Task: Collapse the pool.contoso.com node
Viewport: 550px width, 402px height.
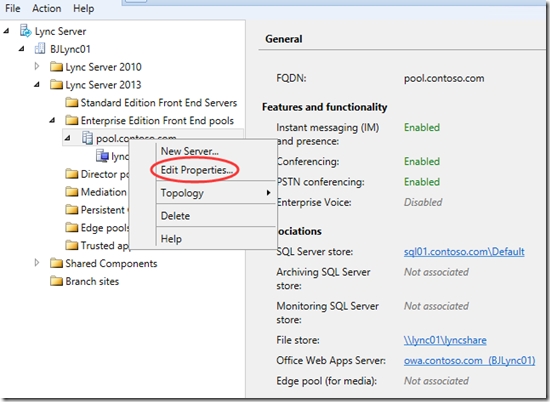Action: pos(67,139)
